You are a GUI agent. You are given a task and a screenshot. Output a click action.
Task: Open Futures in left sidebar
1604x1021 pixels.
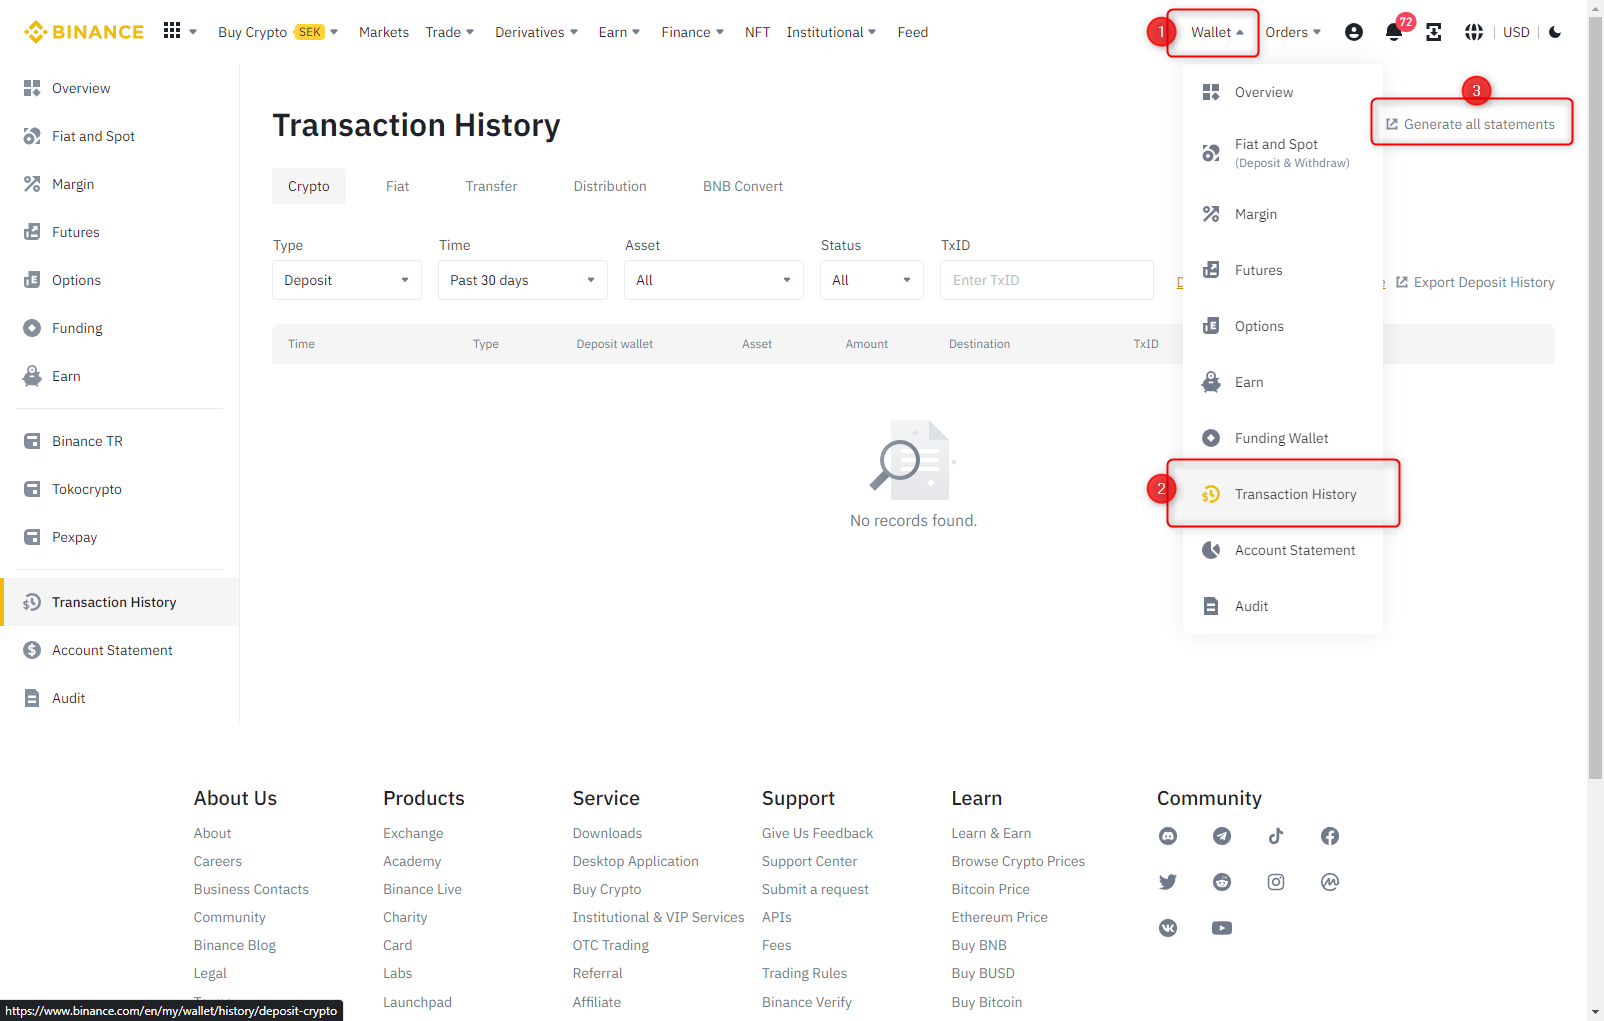[120, 232]
